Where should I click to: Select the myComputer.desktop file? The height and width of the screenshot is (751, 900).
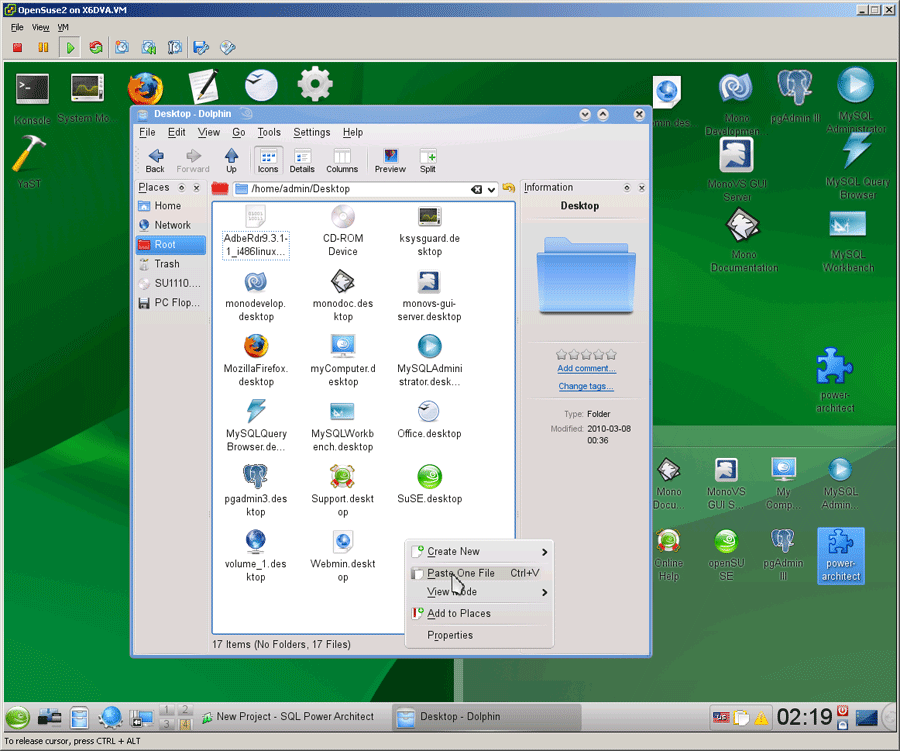[343, 361]
